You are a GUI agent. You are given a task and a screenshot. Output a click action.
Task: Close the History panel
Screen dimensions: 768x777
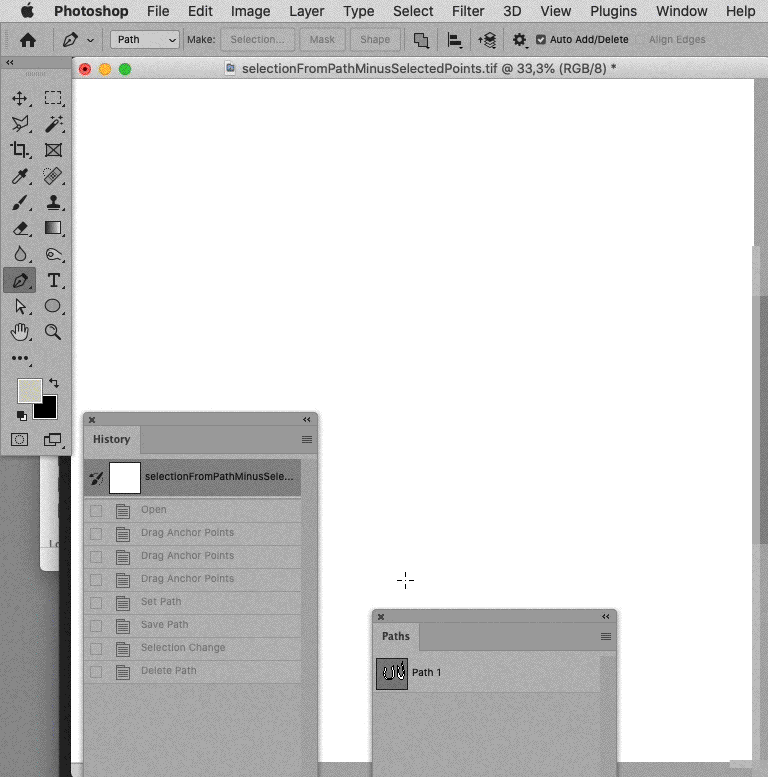(x=92, y=420)
